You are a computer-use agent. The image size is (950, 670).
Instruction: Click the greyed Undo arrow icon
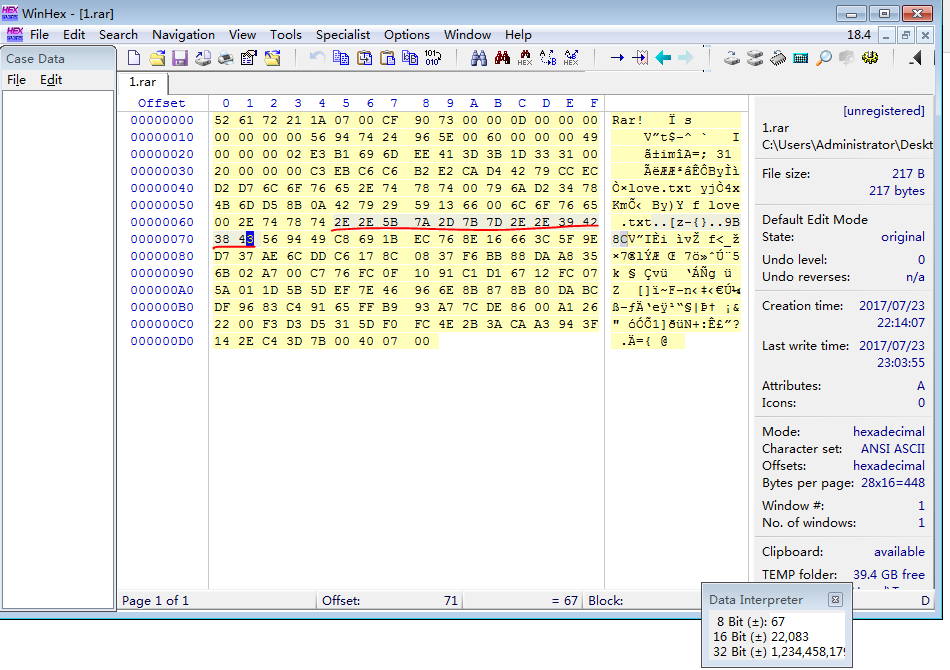(317, 58)
